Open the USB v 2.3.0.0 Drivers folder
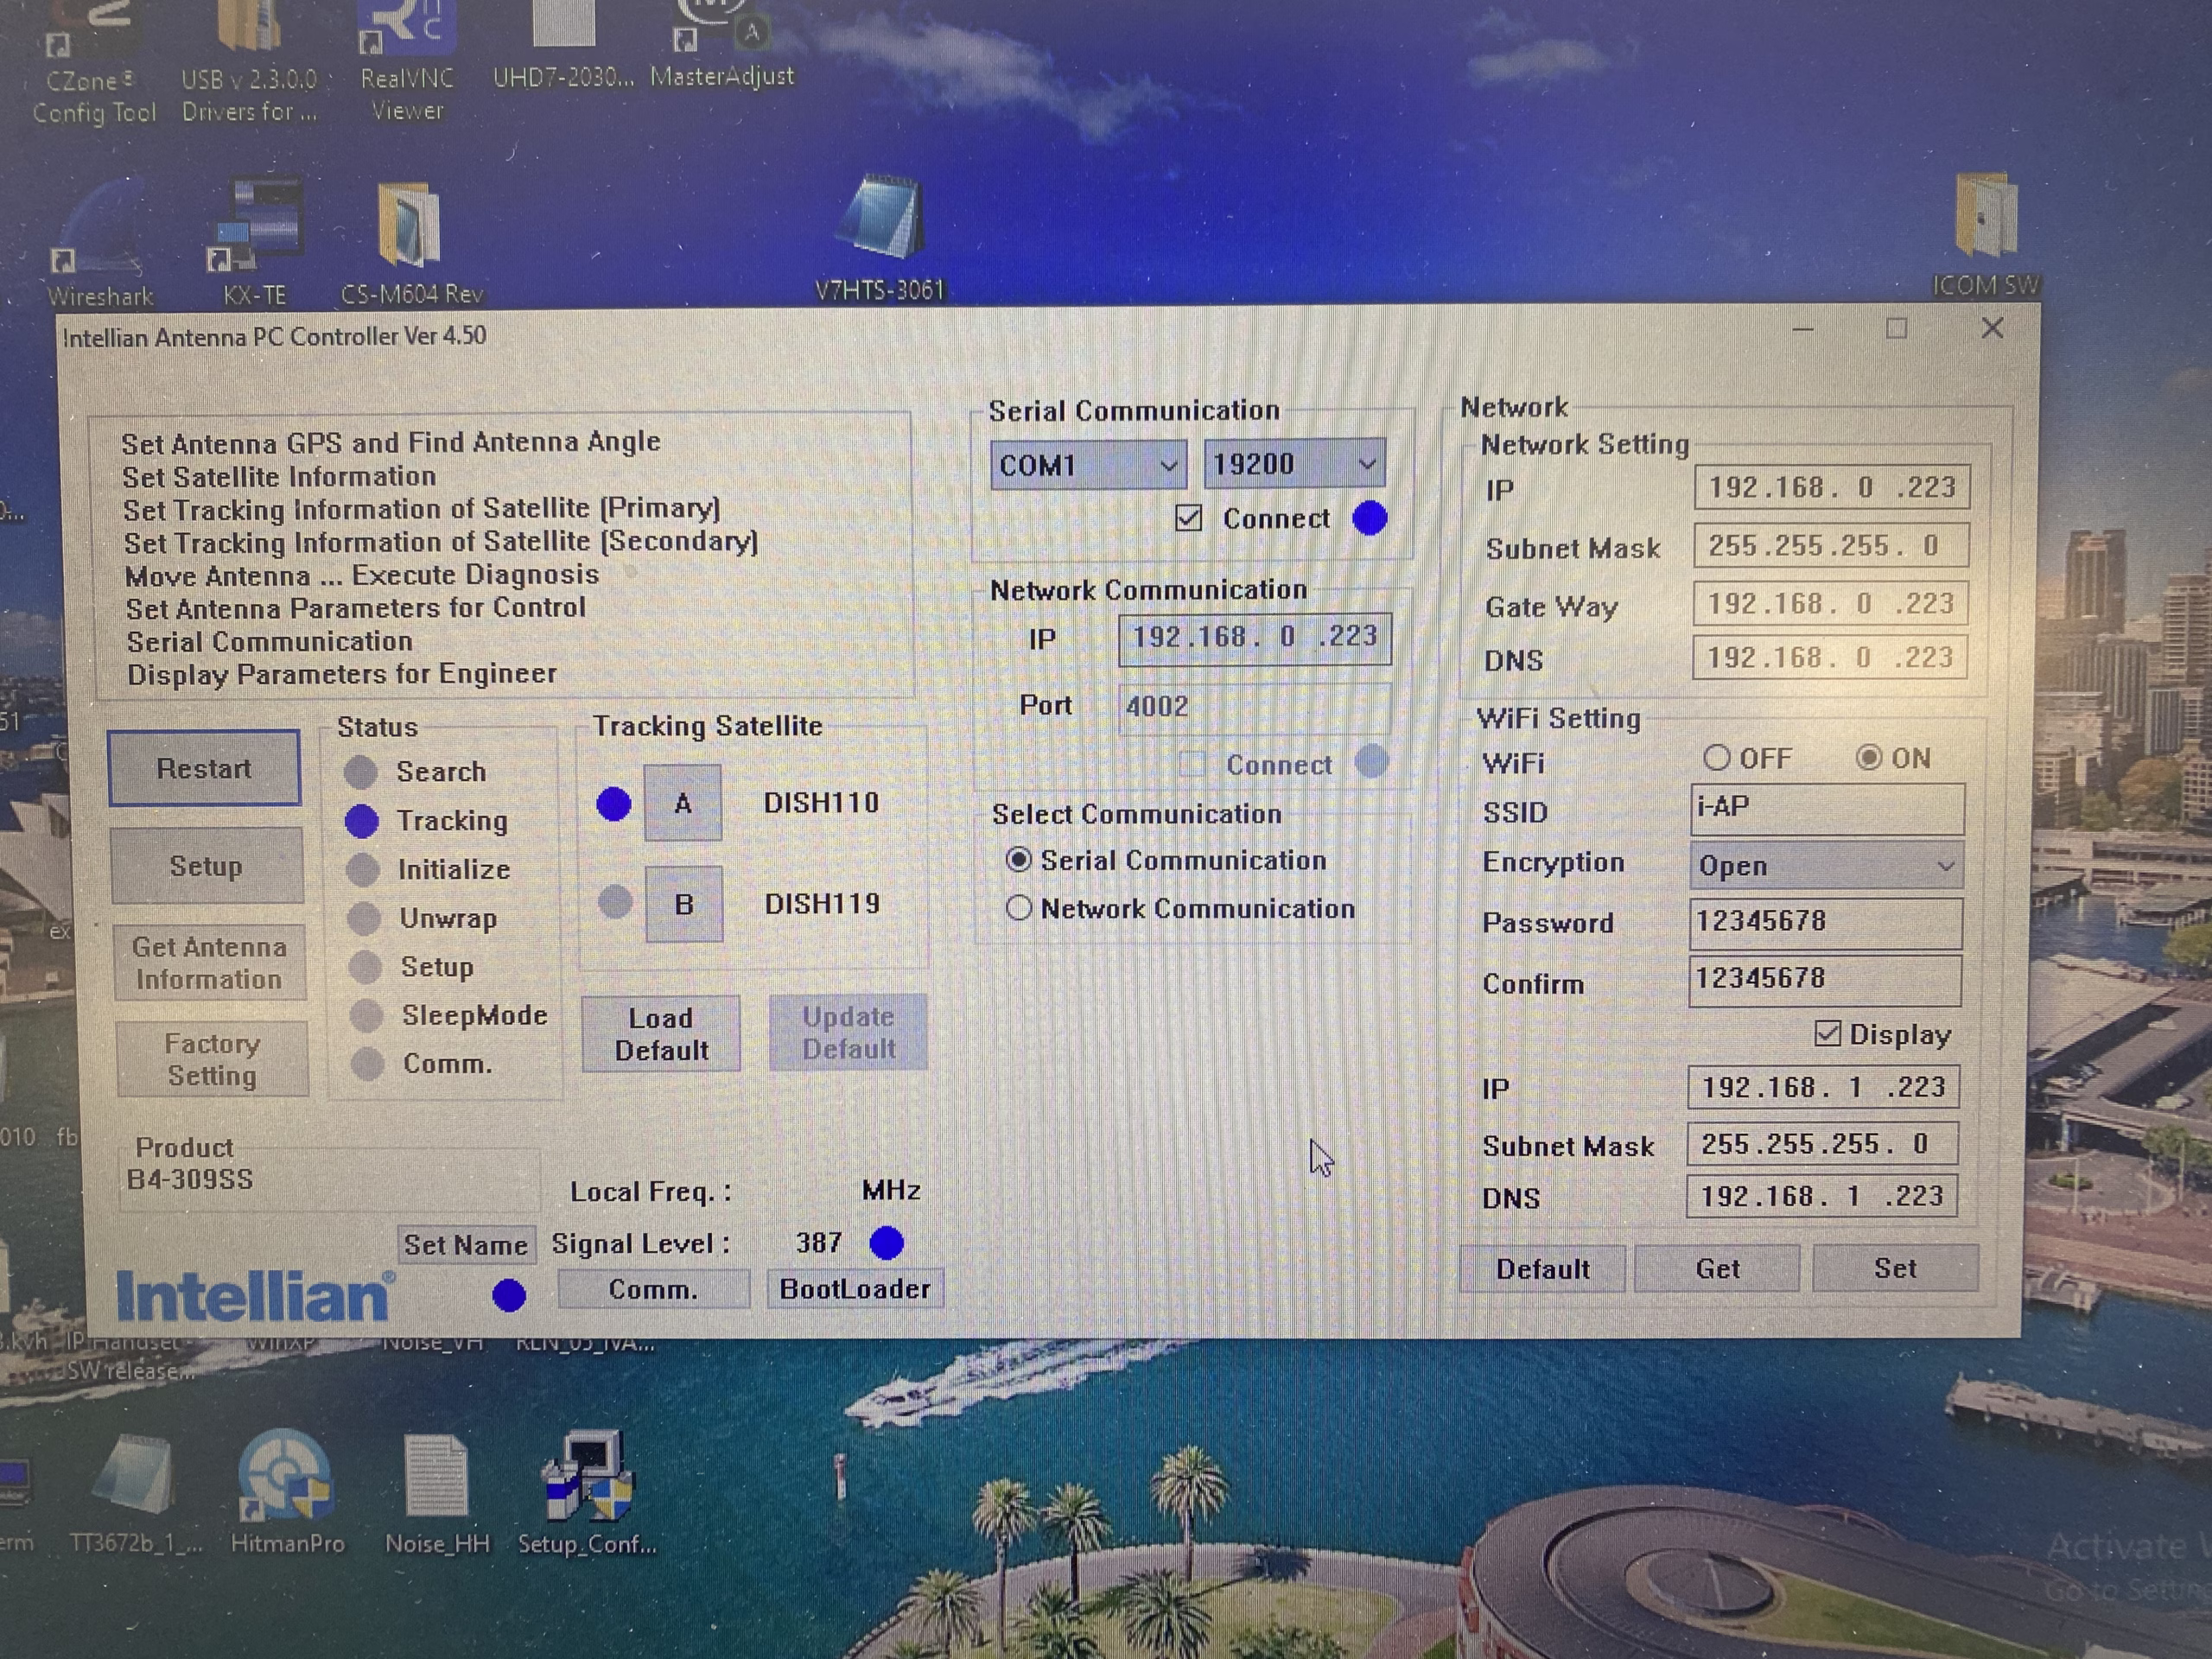 tap(249, 62)
